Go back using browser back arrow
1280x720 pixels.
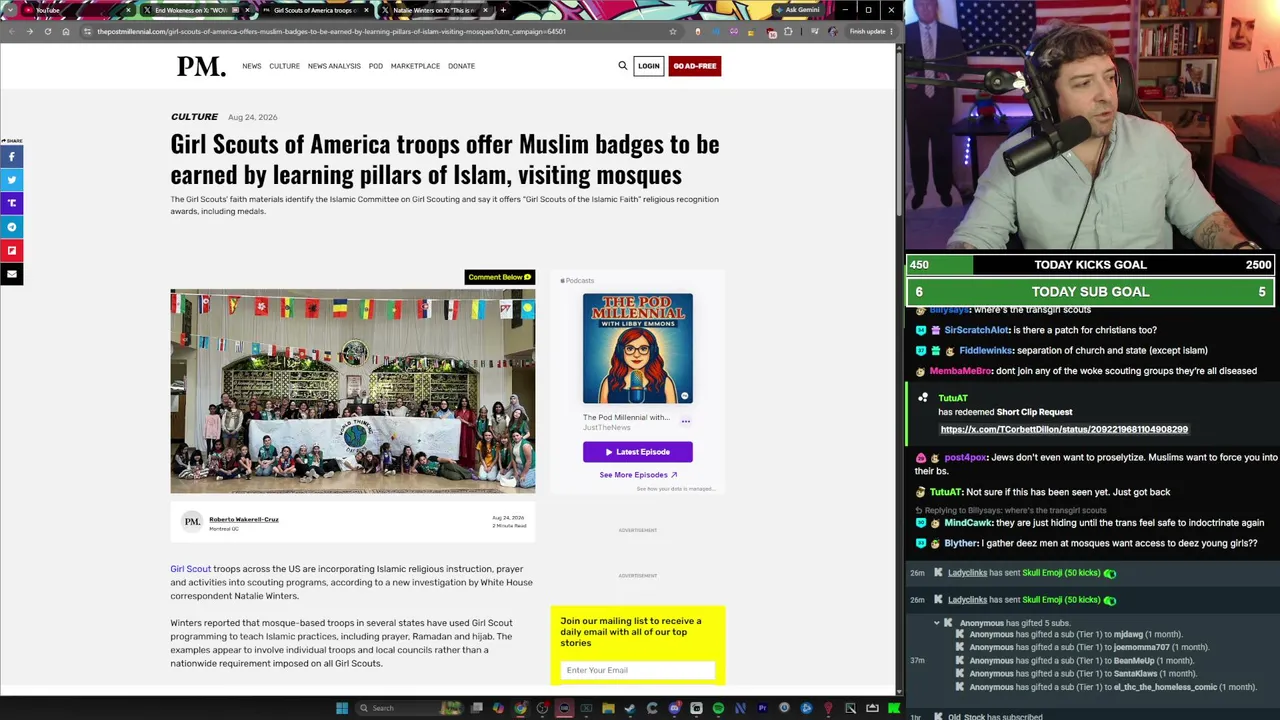11,31
